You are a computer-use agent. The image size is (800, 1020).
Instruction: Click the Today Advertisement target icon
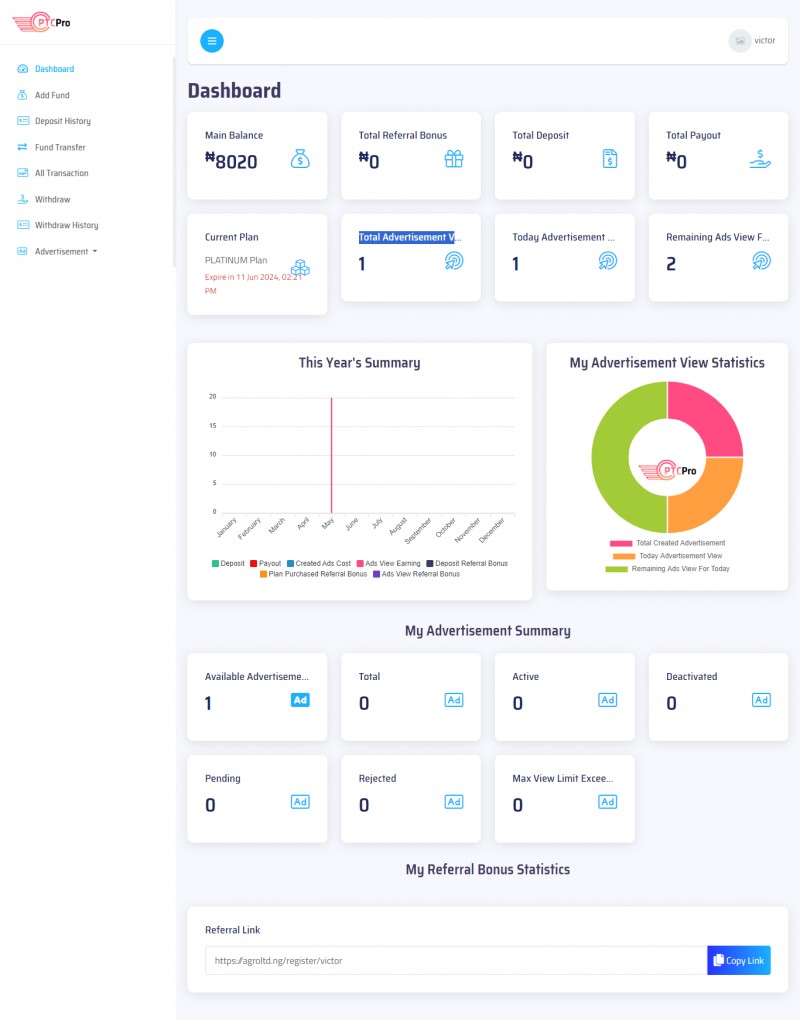(607, 261)
